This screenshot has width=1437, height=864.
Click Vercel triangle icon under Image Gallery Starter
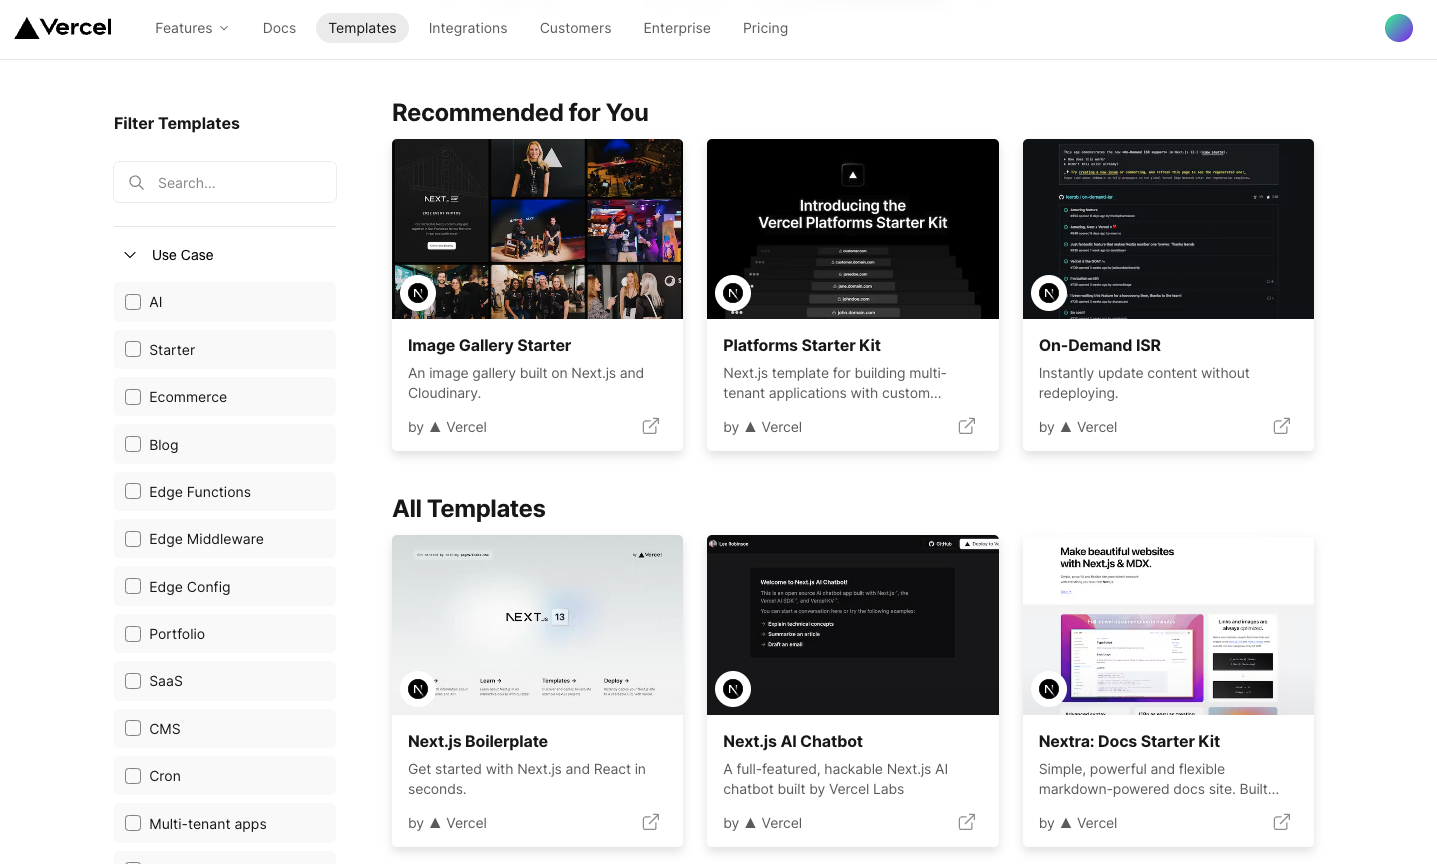coord(435,427)
